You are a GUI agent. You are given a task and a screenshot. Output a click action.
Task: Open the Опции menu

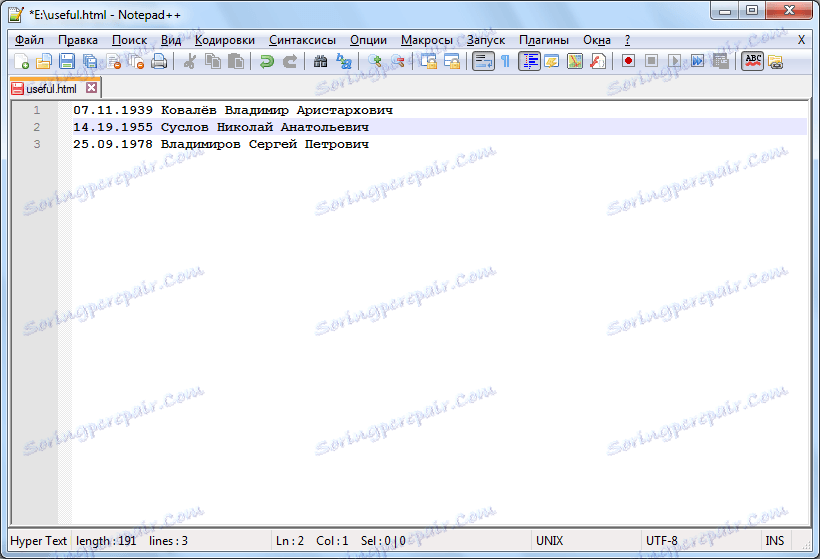pos(368,40)
